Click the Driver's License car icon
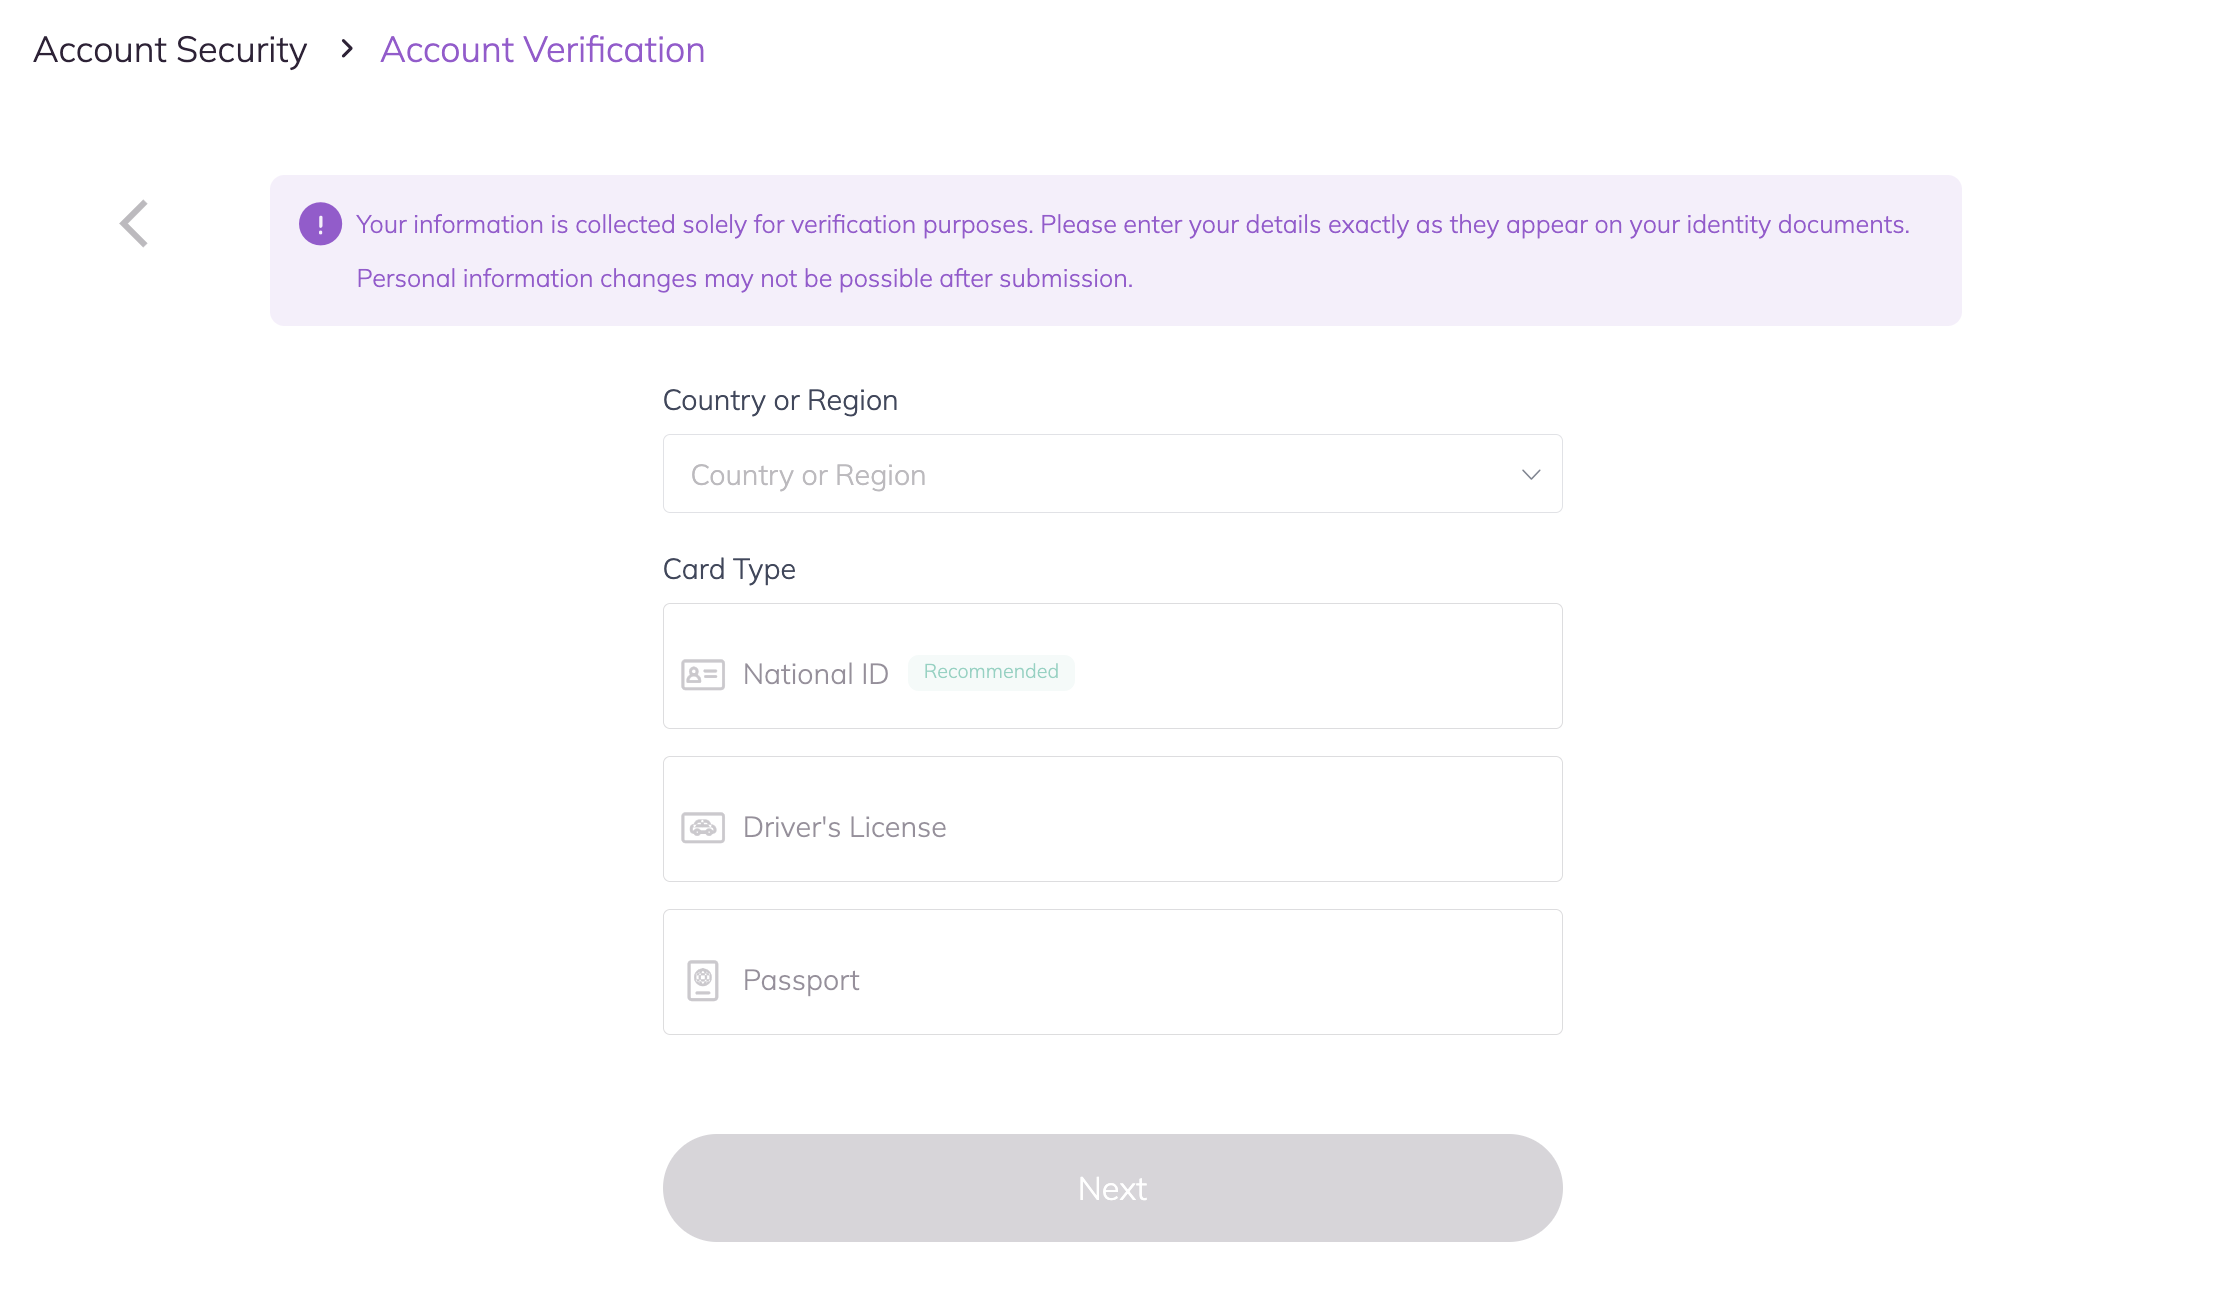This screenshot has width=2218, height=1296. 703,828
